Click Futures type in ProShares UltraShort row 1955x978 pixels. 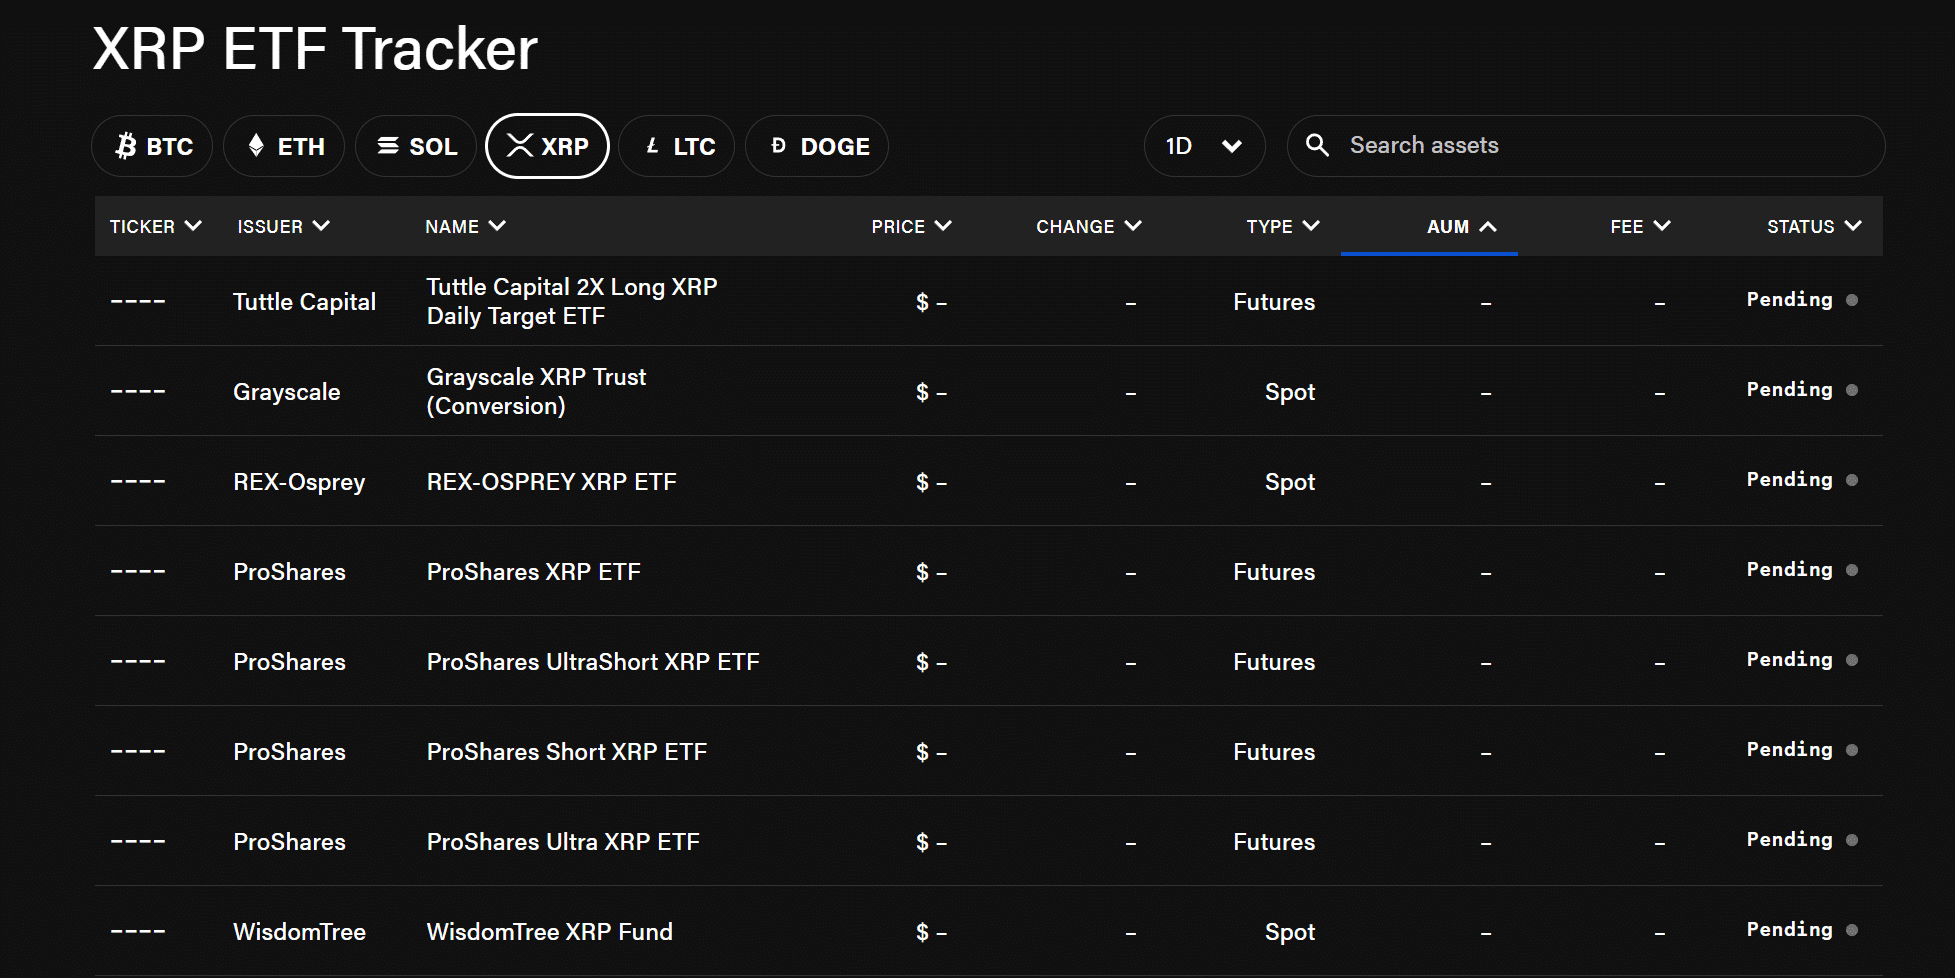coord(1274,662)
